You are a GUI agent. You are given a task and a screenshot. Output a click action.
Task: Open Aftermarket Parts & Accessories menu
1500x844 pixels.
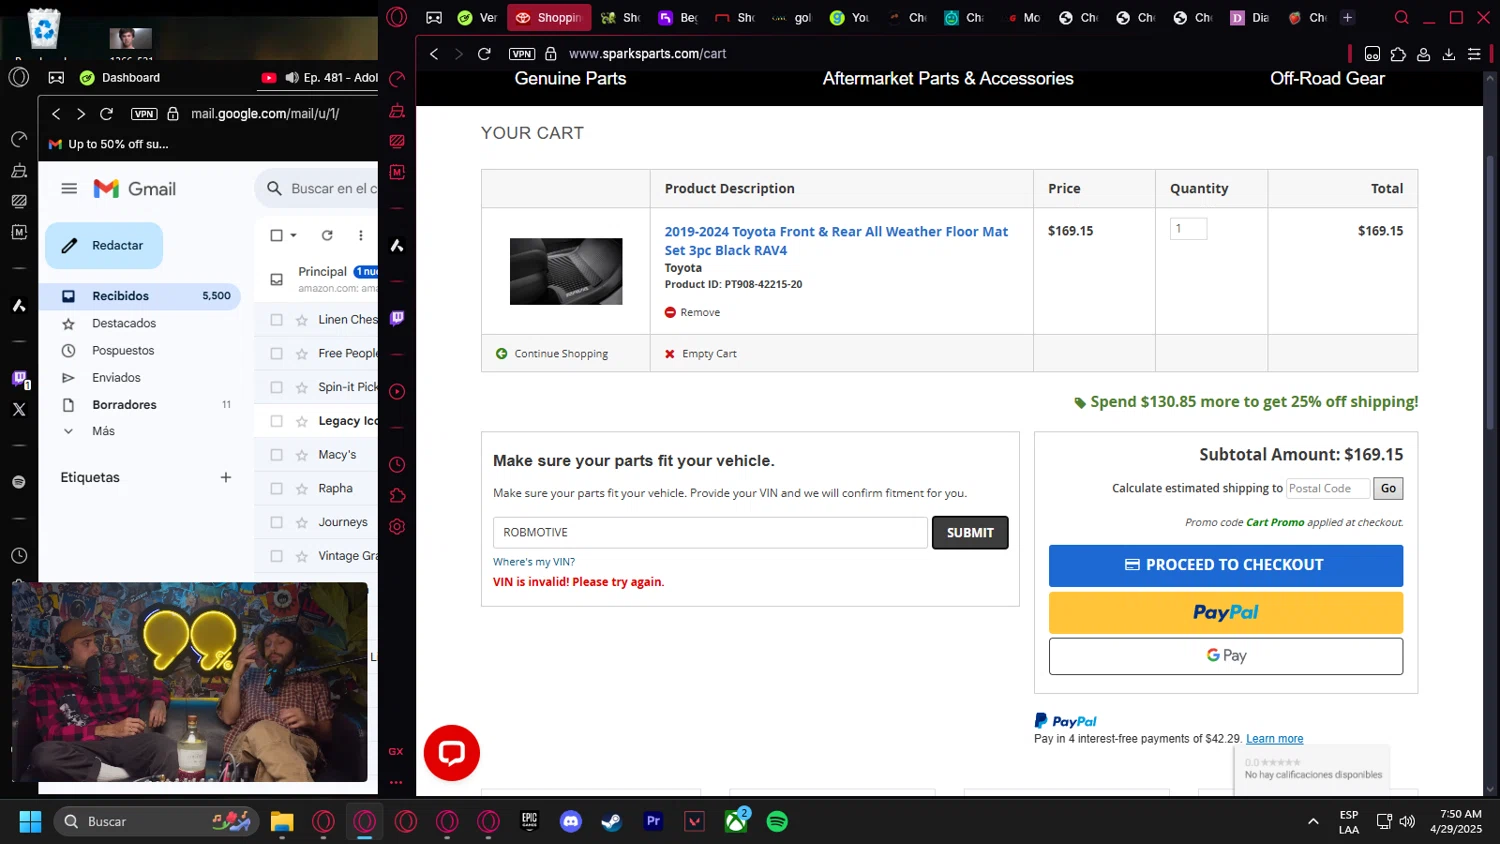[x=948, y=78]
